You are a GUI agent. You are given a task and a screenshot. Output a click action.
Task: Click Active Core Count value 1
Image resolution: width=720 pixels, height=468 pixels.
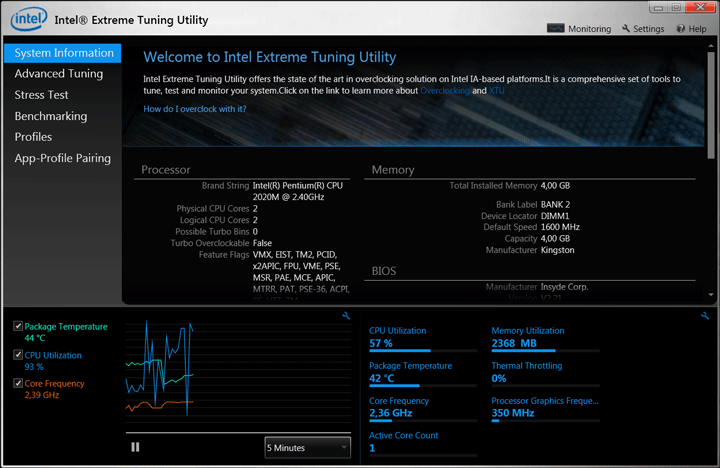[372, 448]
